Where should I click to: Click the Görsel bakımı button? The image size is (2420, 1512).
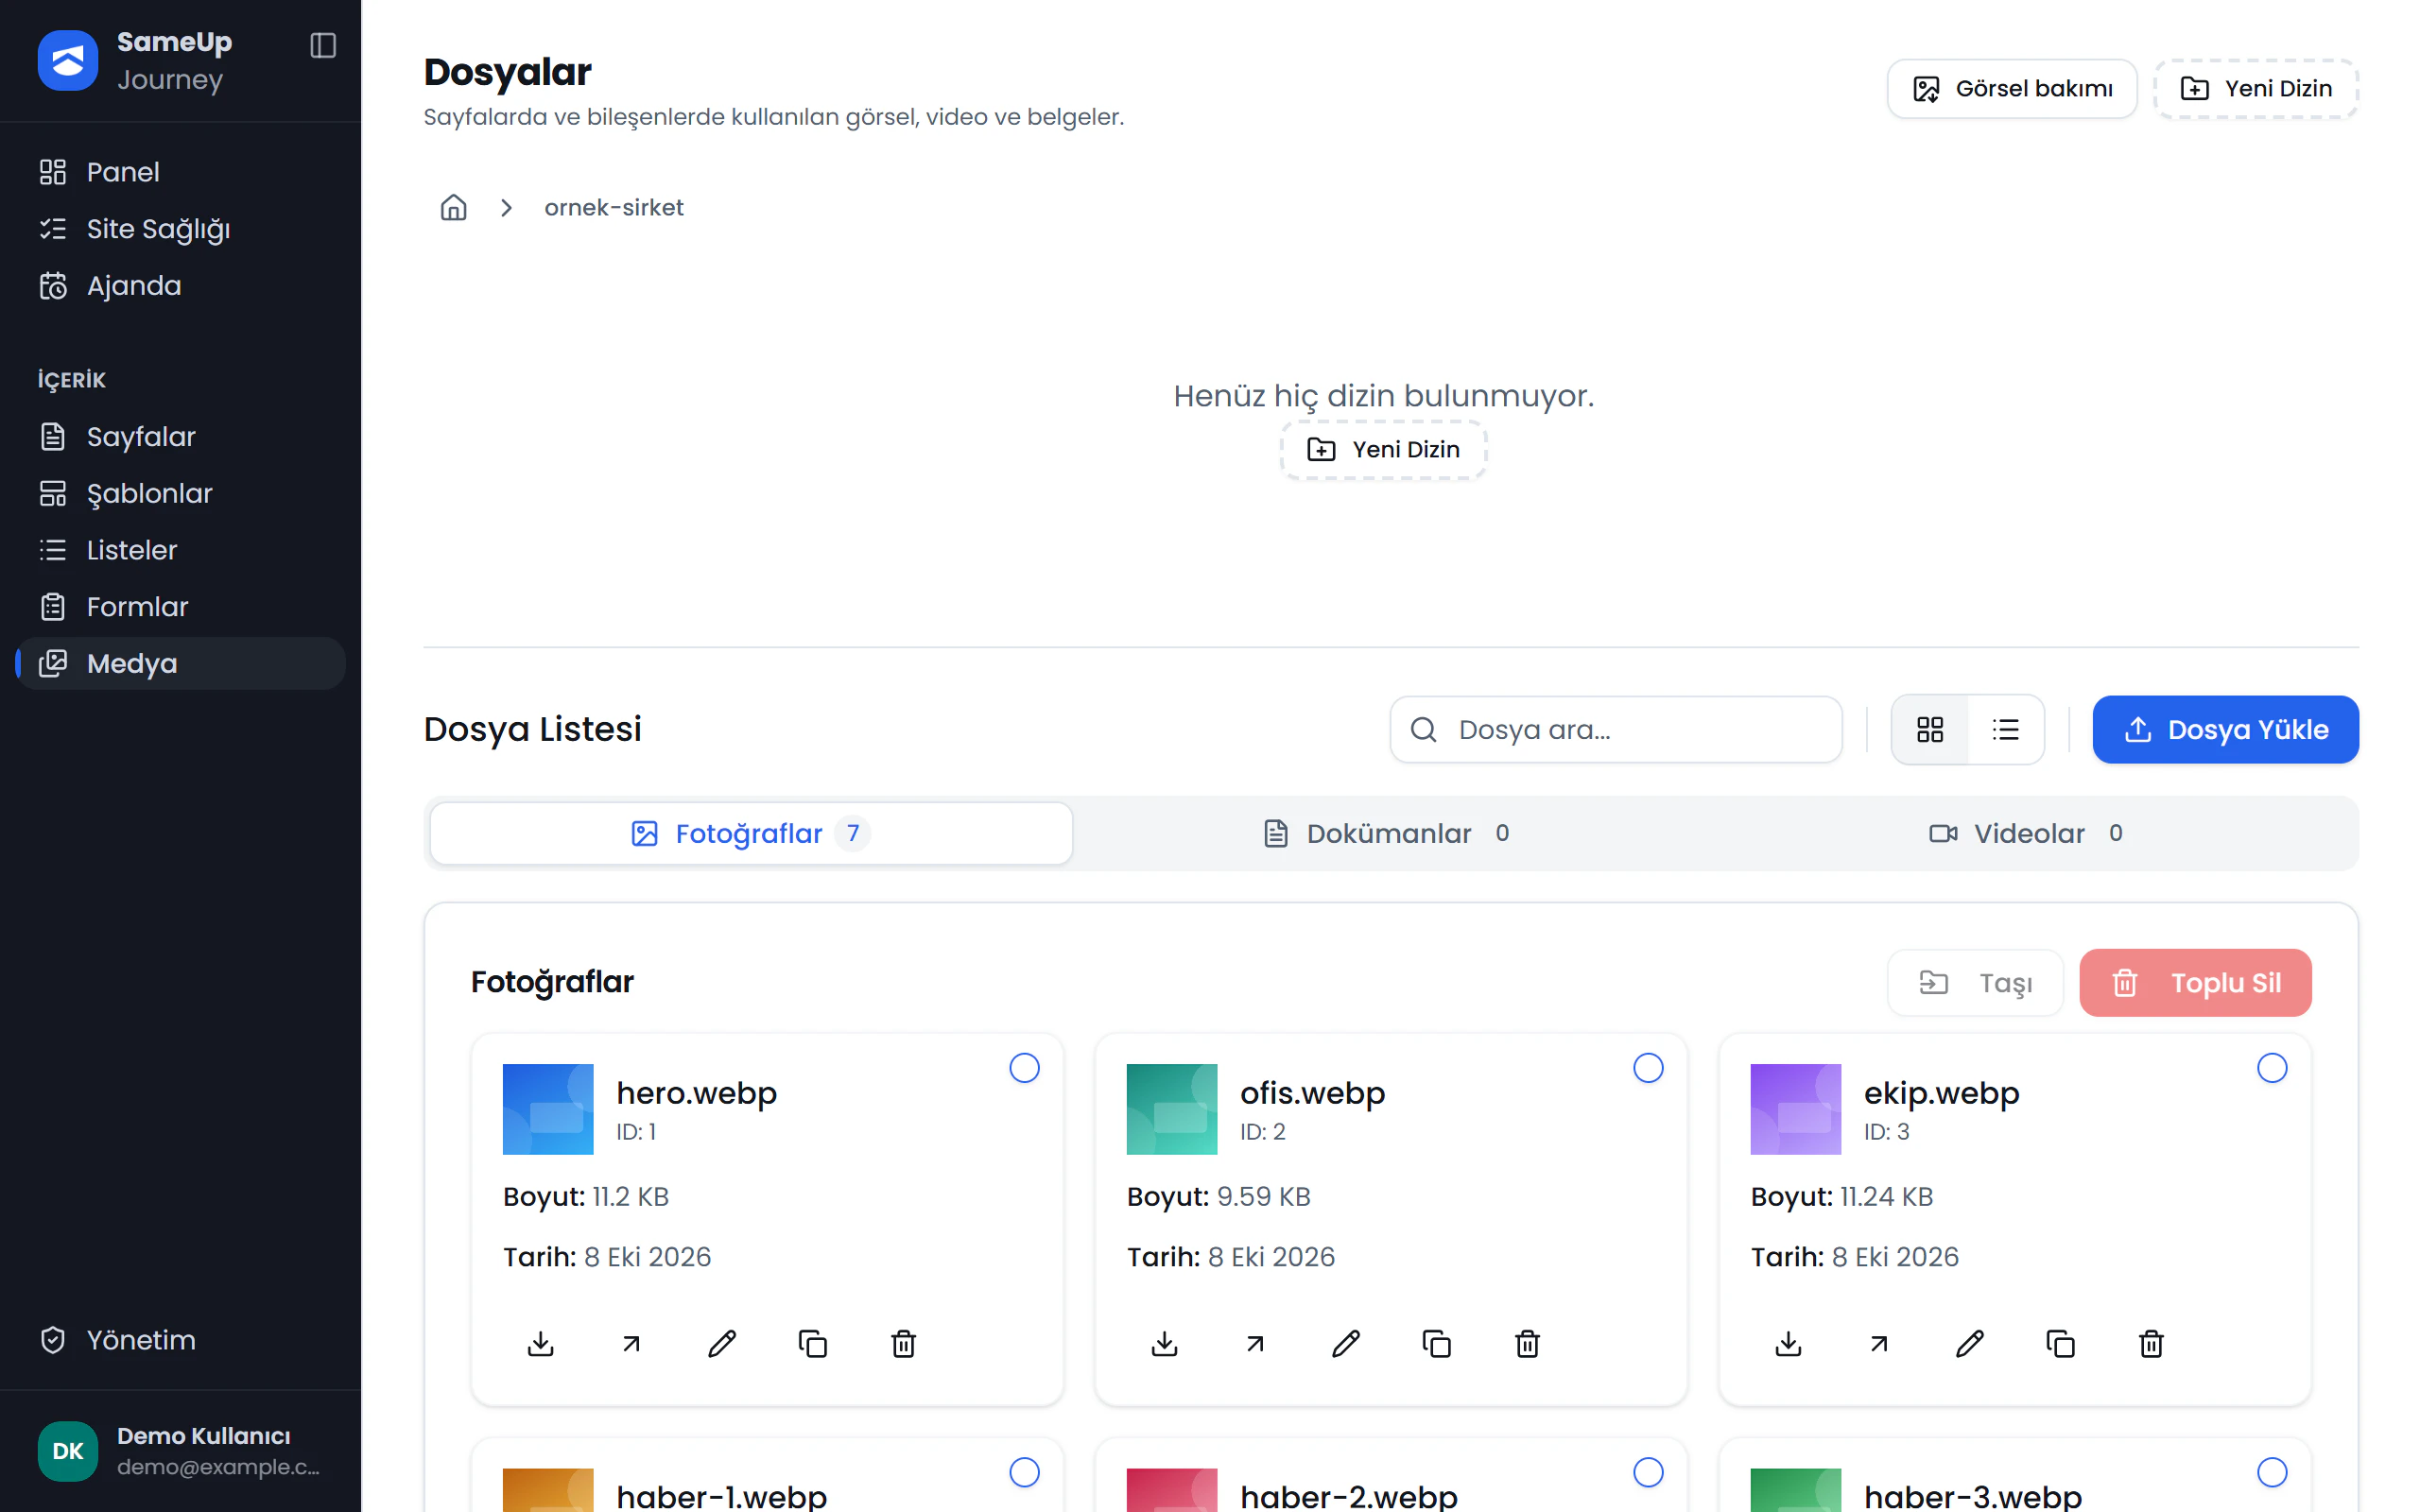click(x=2012, y=88)
